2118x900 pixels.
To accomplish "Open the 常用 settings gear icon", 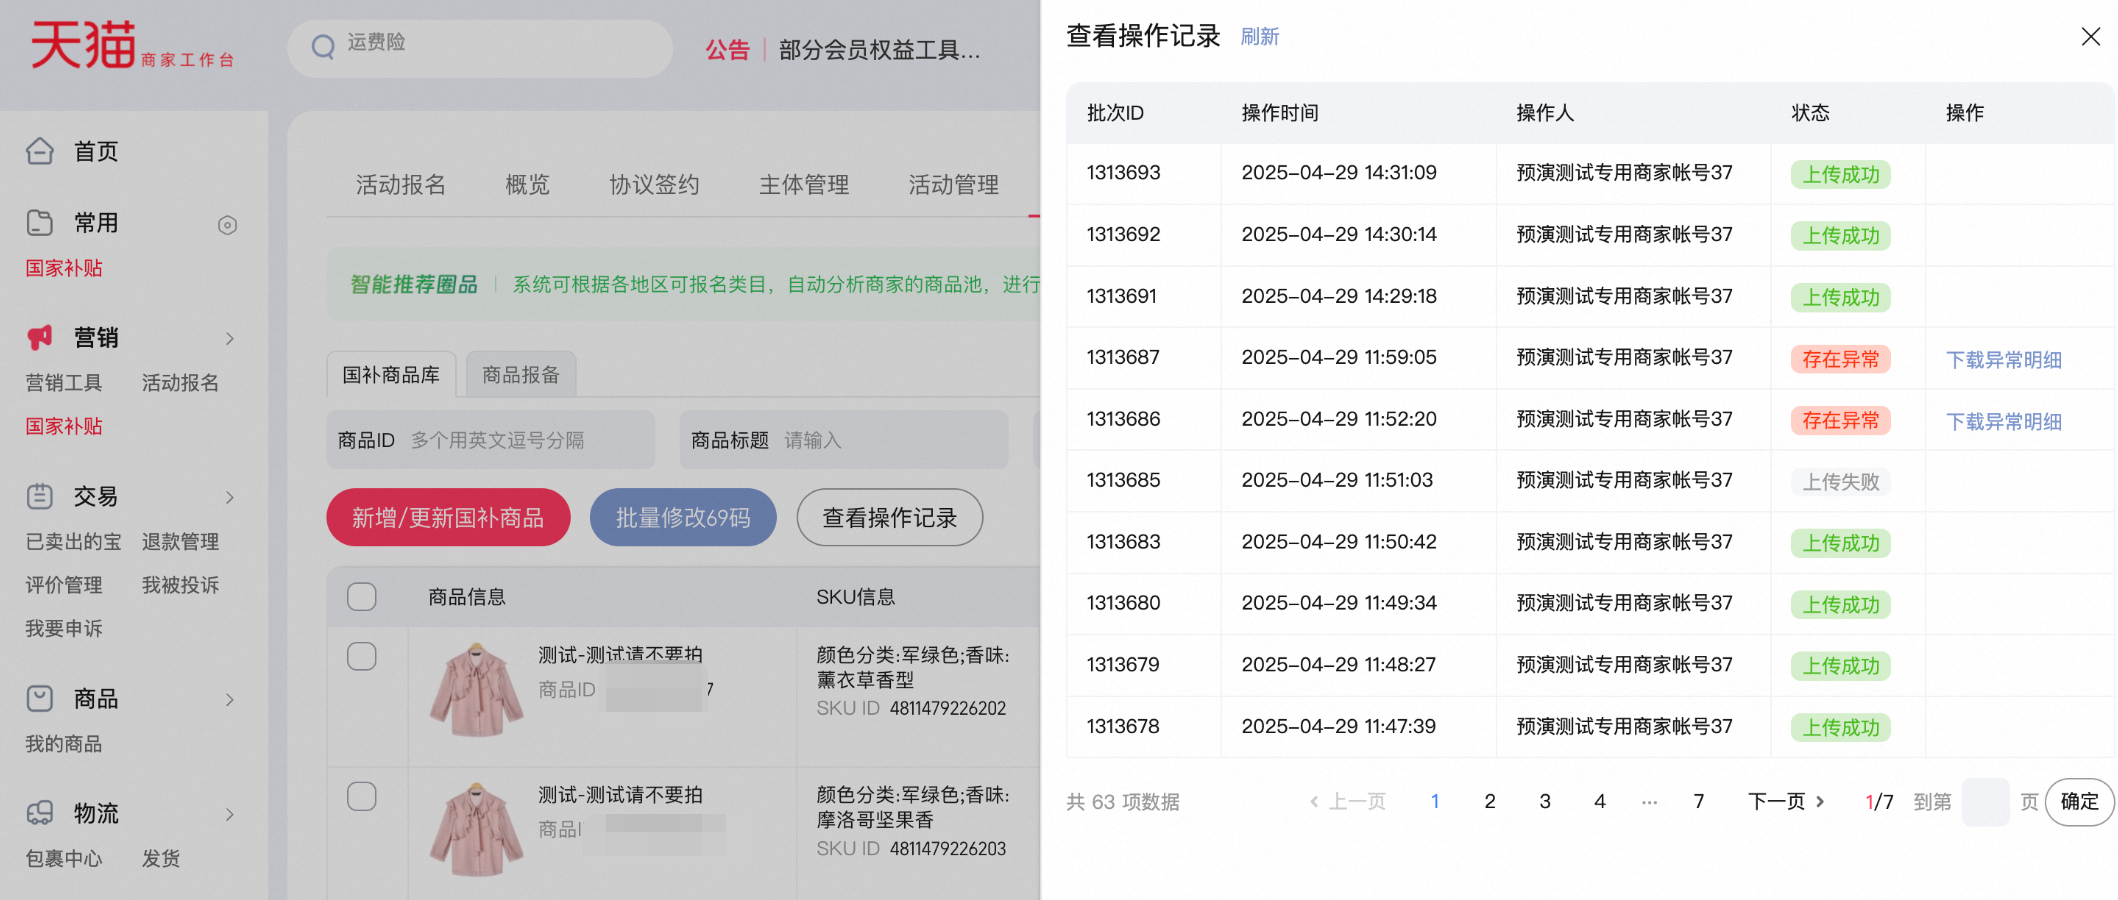I will [227, 225].
